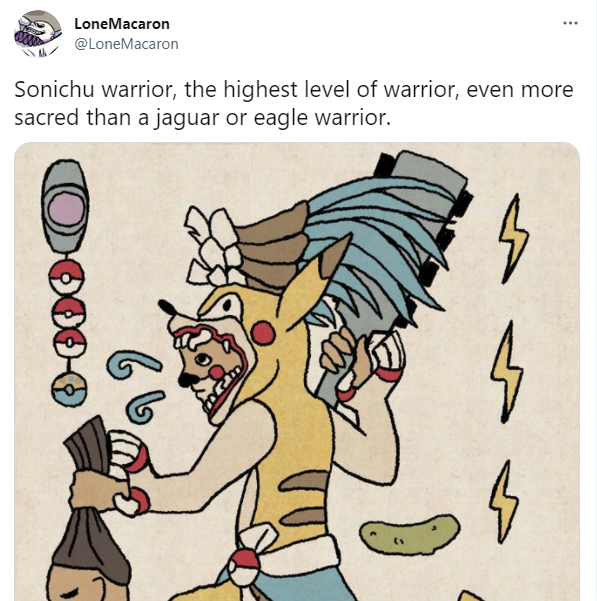597x601 pixels.
Task: Click the middle yellow lightning bolt
Action: (506, 372)
